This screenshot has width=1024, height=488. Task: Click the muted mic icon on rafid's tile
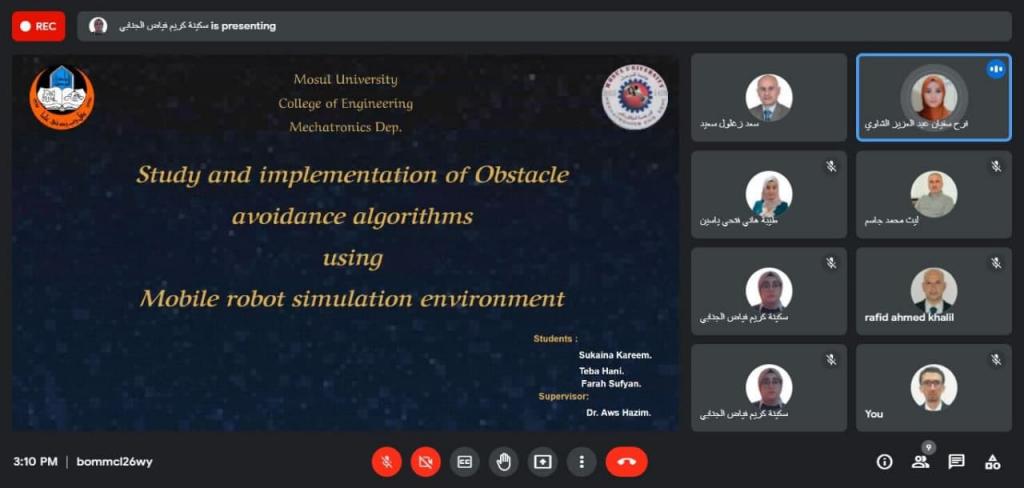995,263
